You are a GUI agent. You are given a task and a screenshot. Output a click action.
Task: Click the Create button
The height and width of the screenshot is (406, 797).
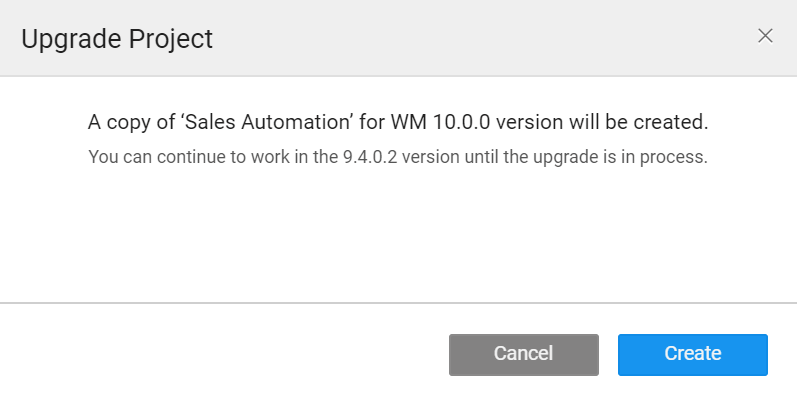click(692, 354)
